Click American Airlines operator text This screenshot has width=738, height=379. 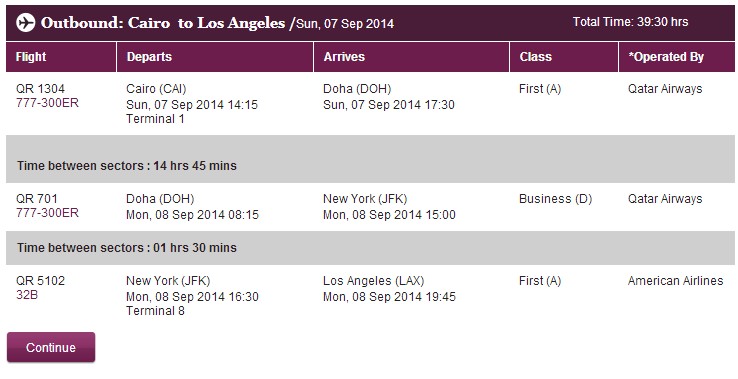click(675, 281)
